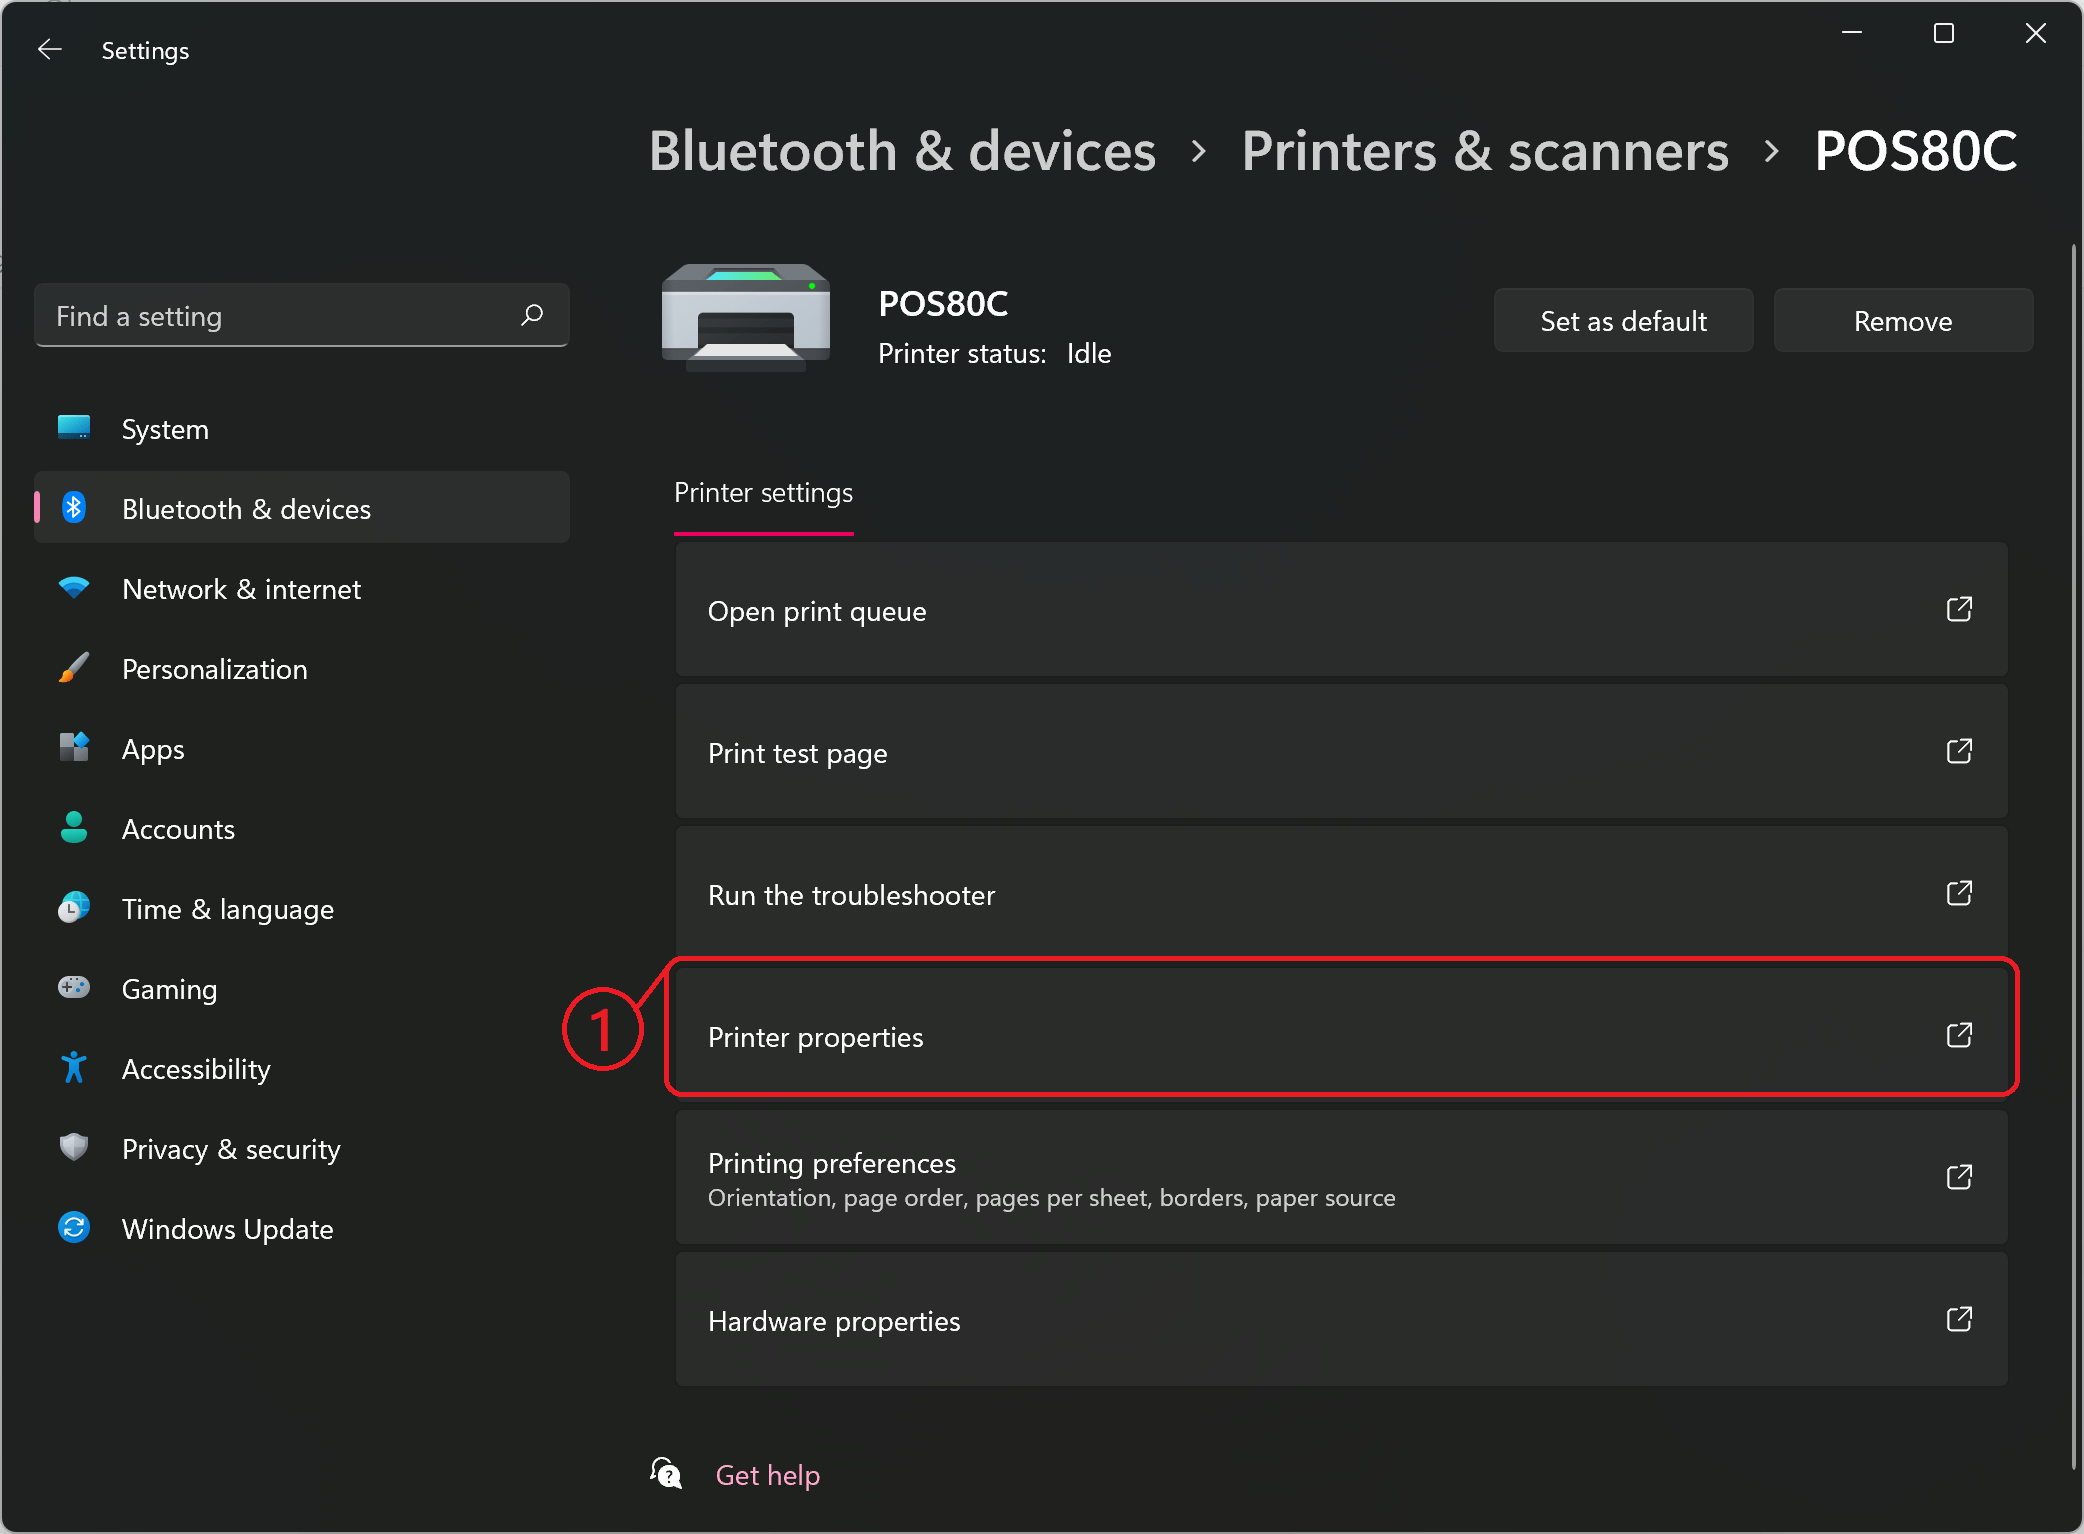Open the System settings category
Screen dimensions: 2084x1534
click(165, 429)
